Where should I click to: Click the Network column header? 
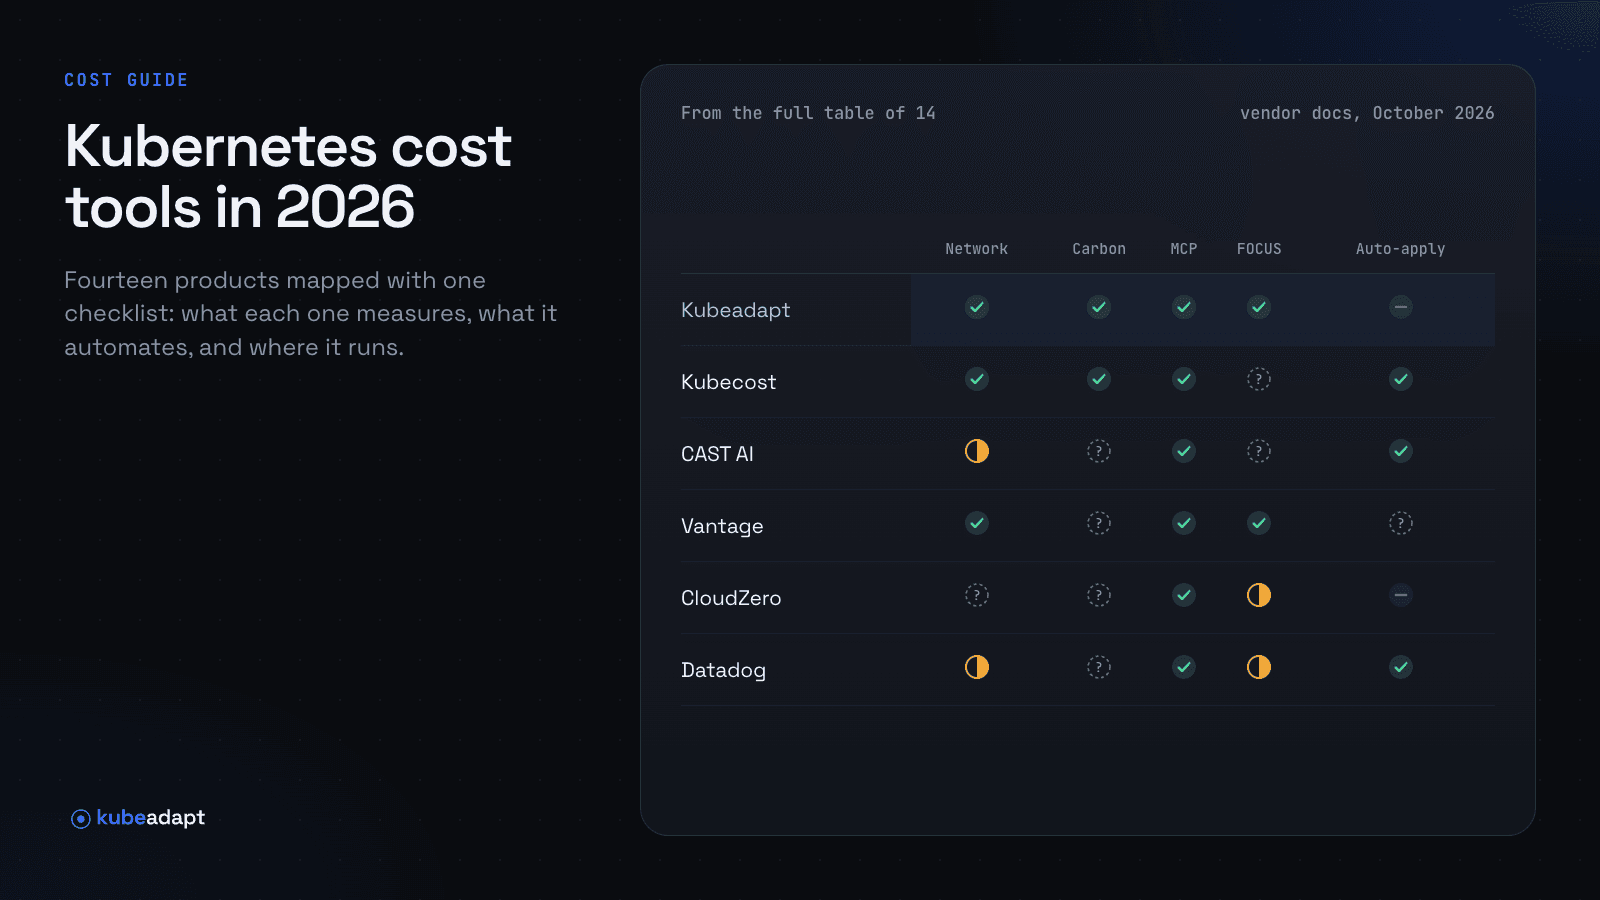click(977, 249)
